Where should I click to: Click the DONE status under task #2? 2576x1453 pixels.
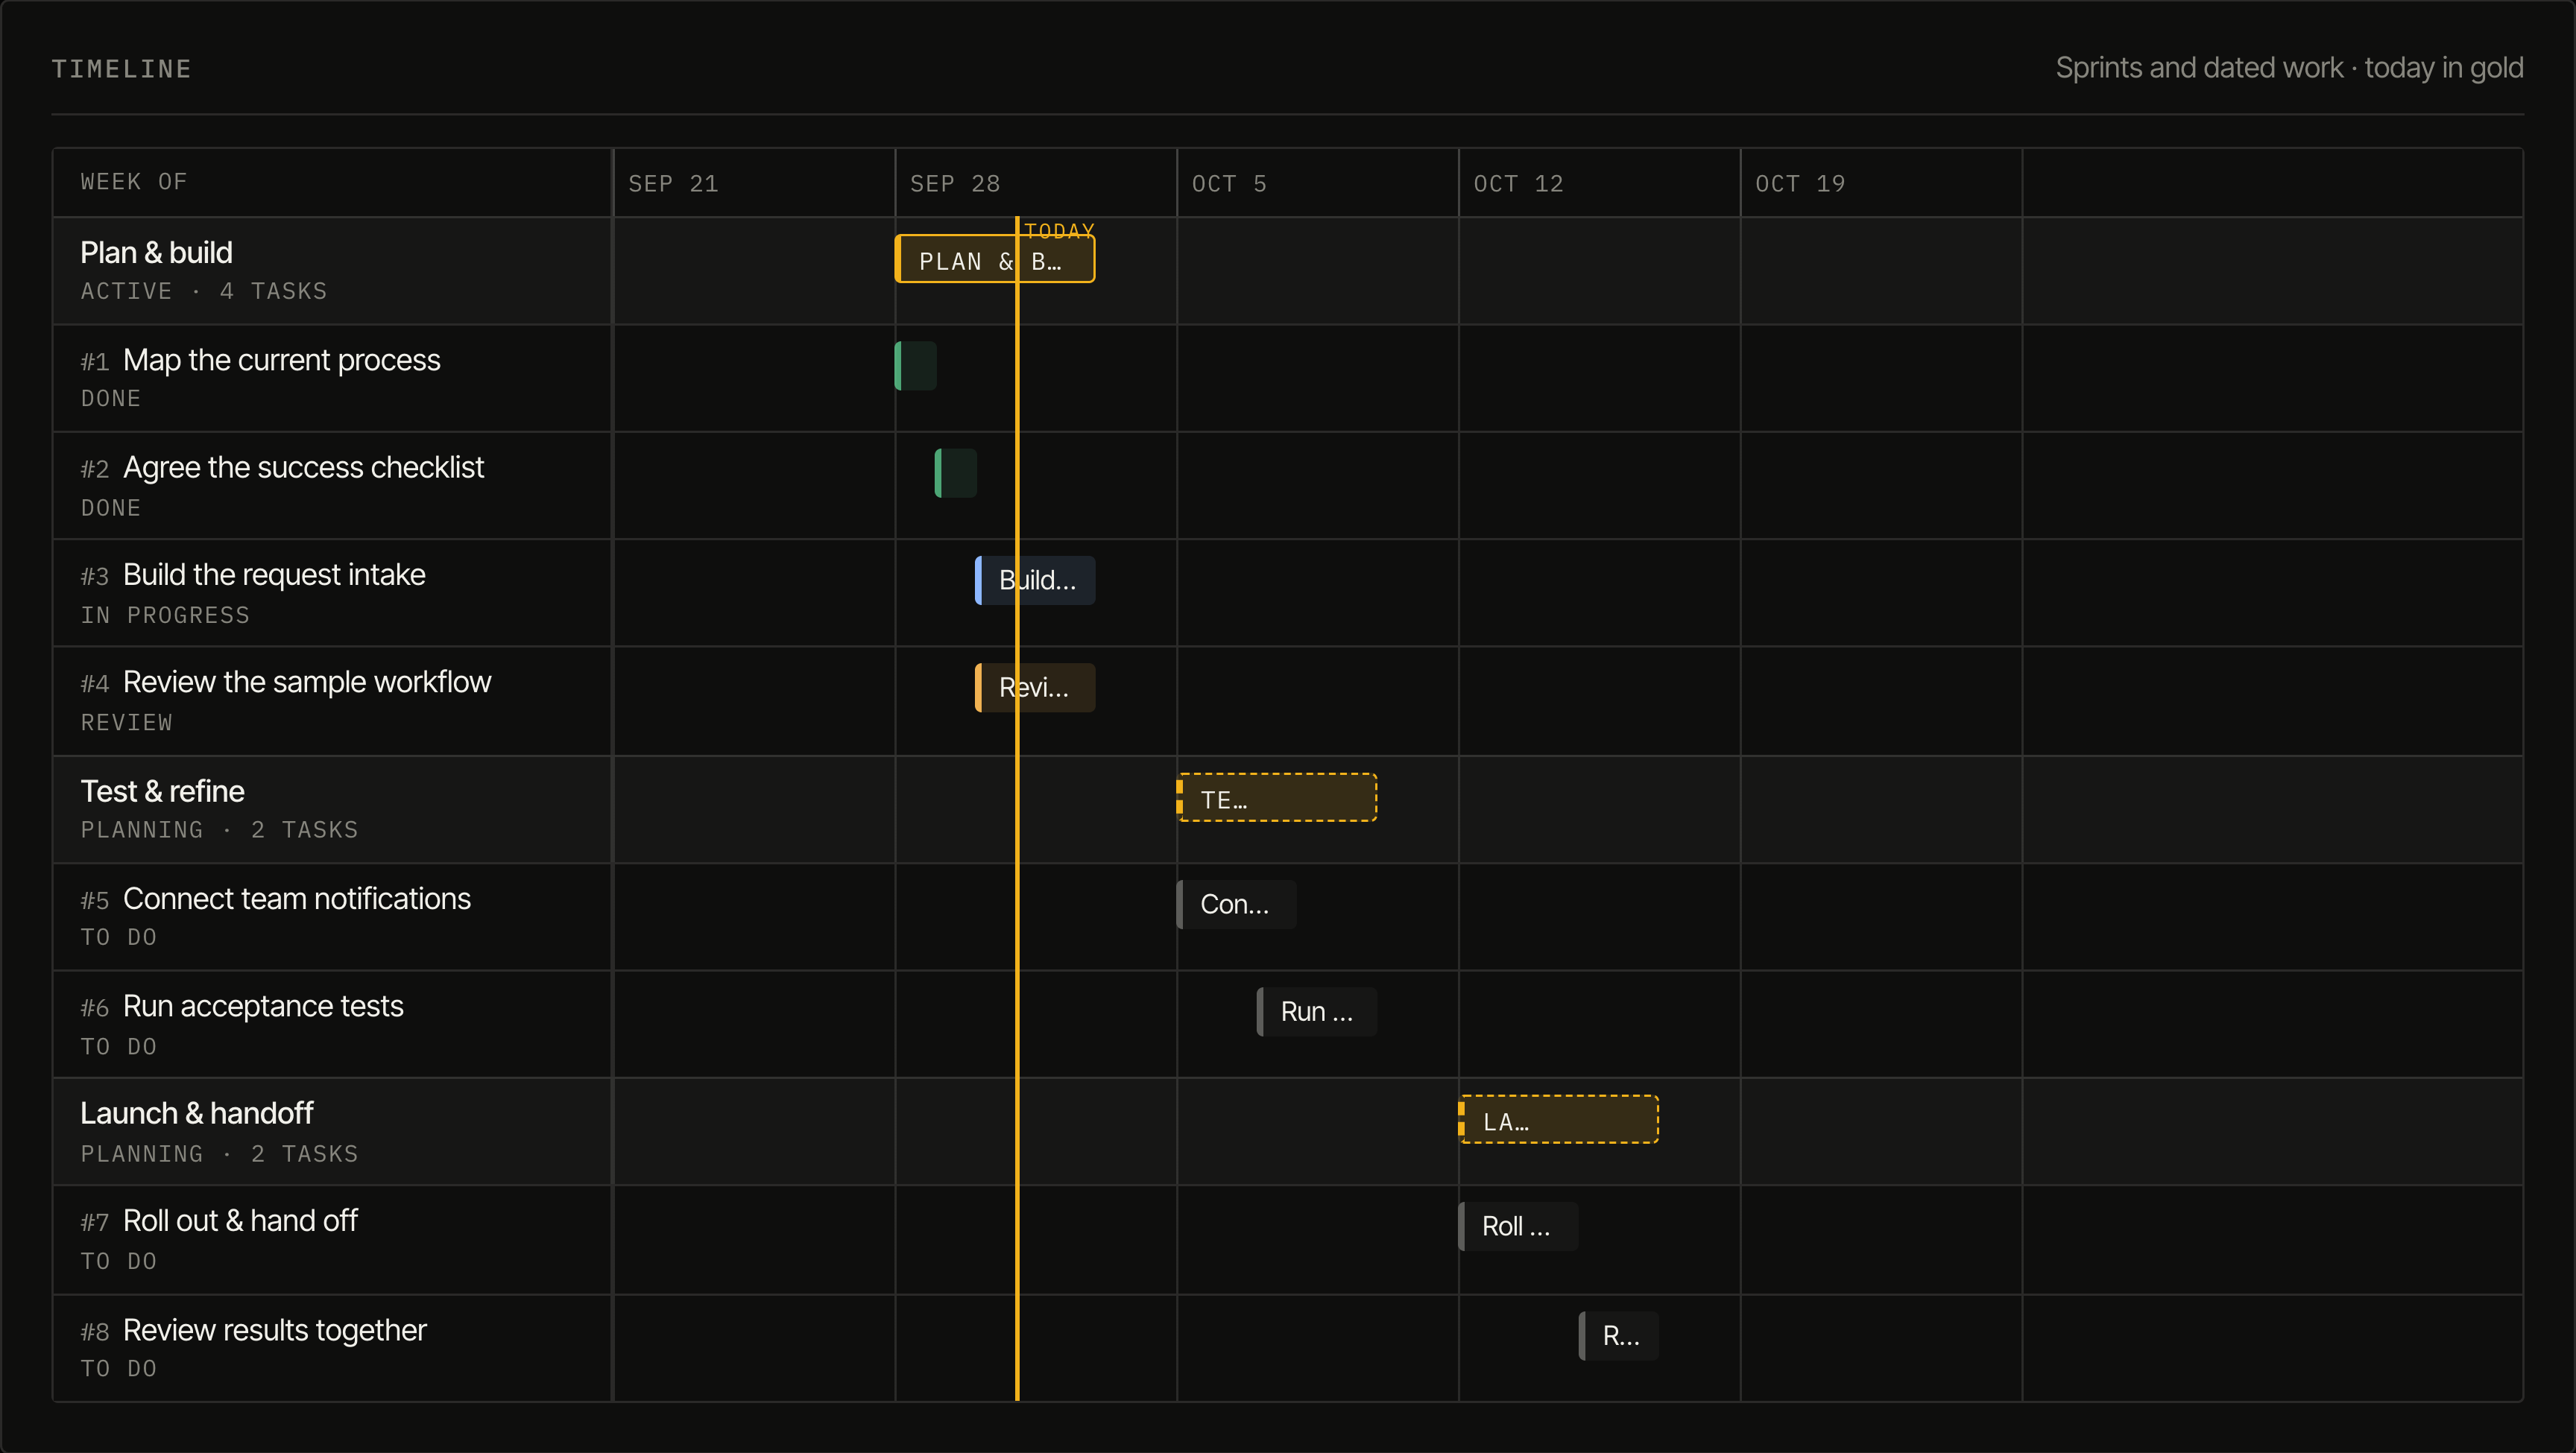point(111,508)
